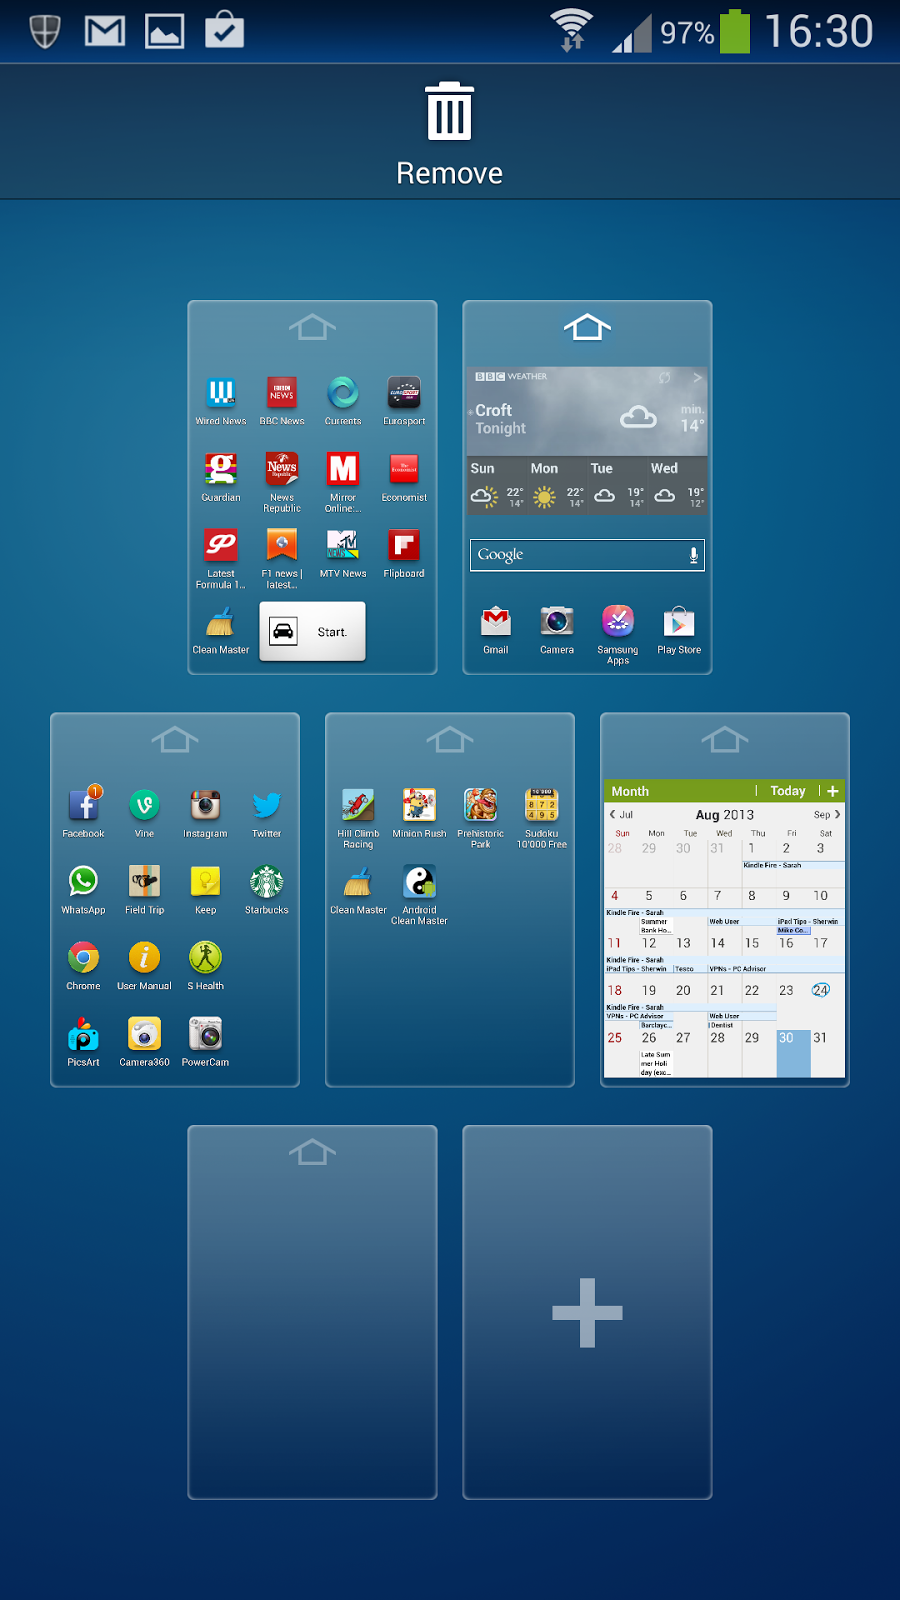Open the Samsung Apps icon

point(618,621)
